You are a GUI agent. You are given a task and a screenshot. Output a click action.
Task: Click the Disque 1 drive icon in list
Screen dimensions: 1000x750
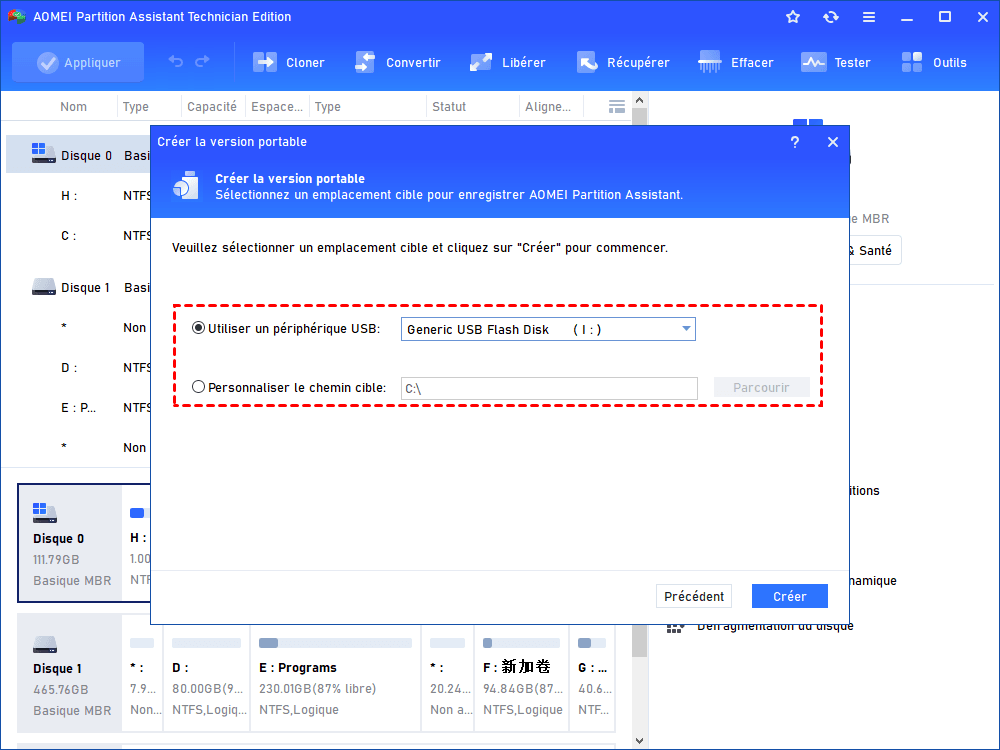tap(43, 286)
